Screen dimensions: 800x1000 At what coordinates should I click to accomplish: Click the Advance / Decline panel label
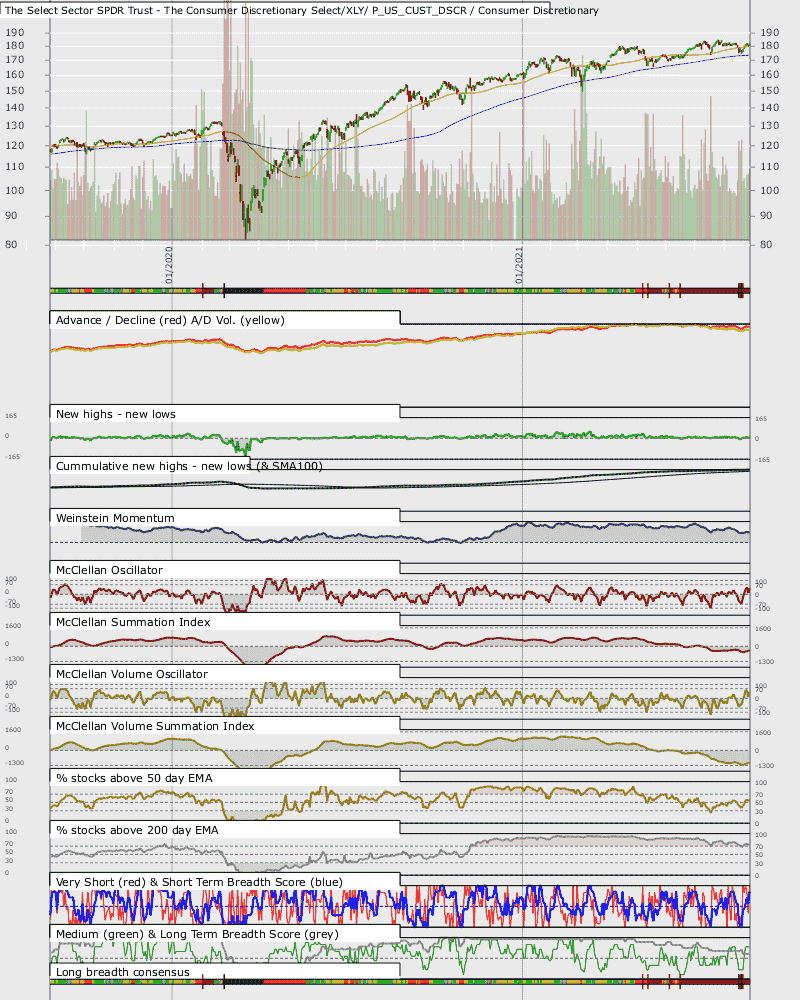[x=170, y=320]
